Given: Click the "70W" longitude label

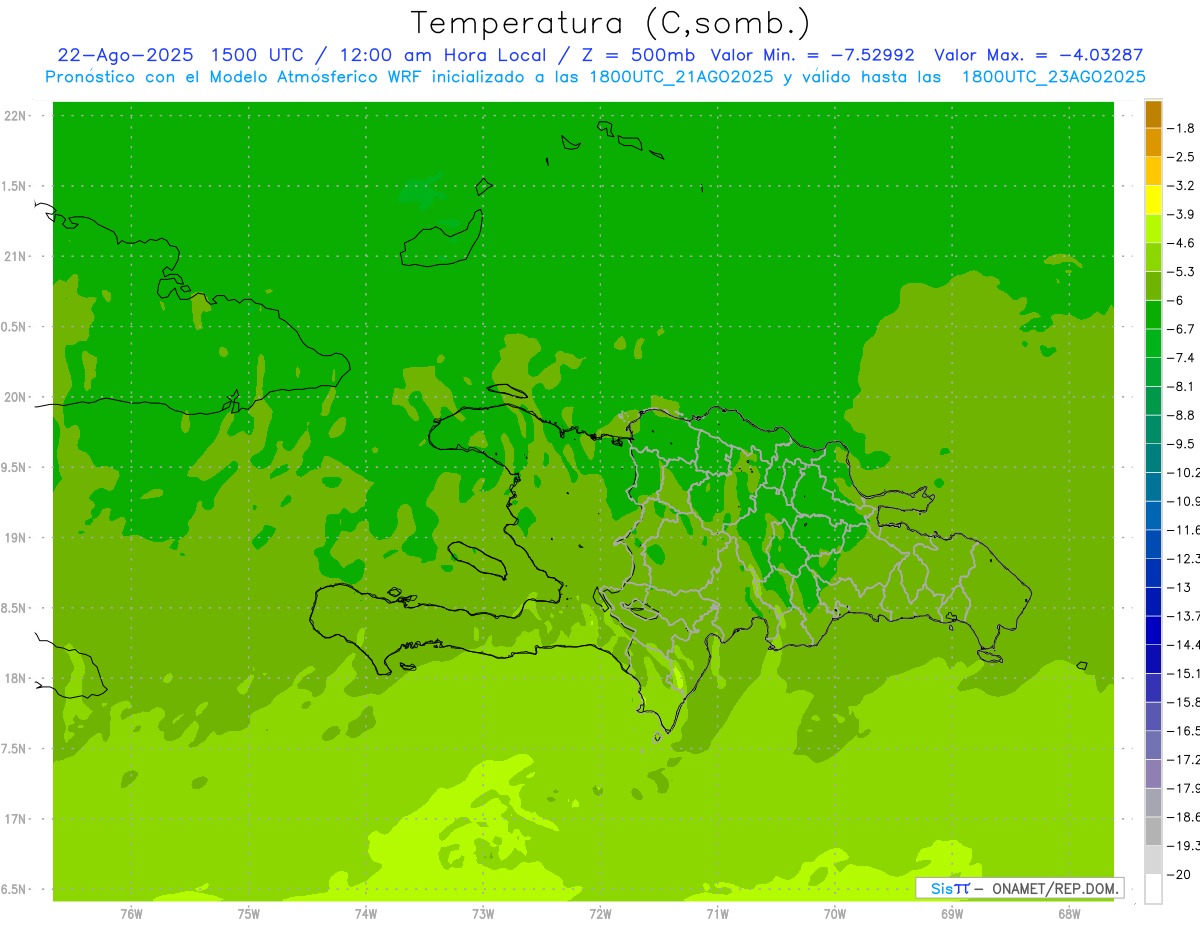Looking at the screenshot, I should [x=835, y=914].
